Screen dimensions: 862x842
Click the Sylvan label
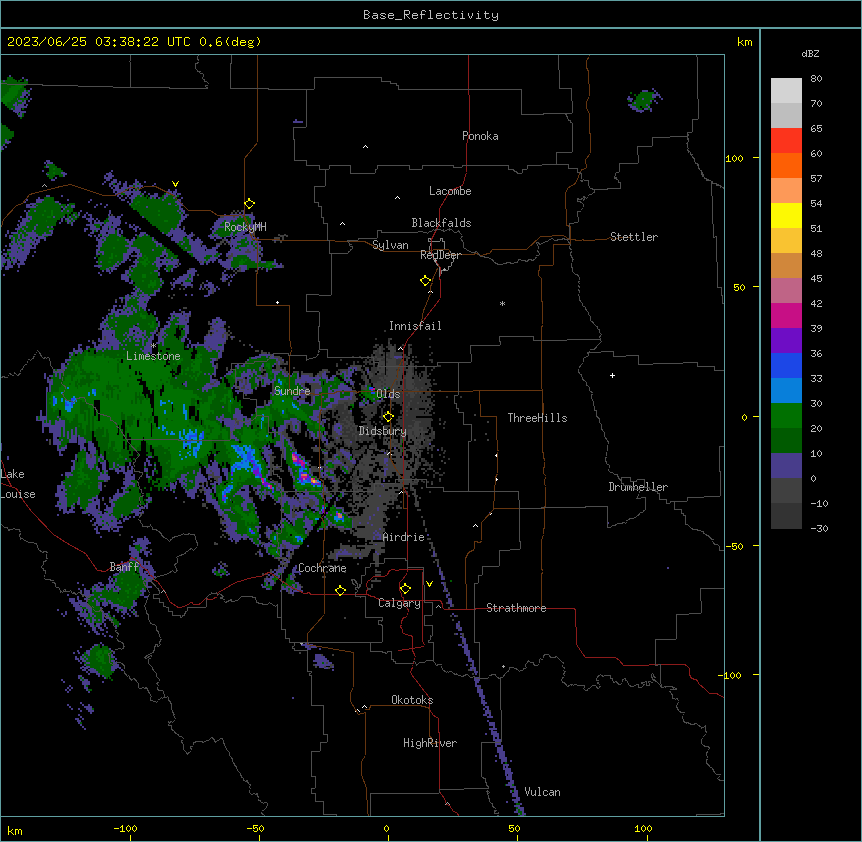coord(390,245)
